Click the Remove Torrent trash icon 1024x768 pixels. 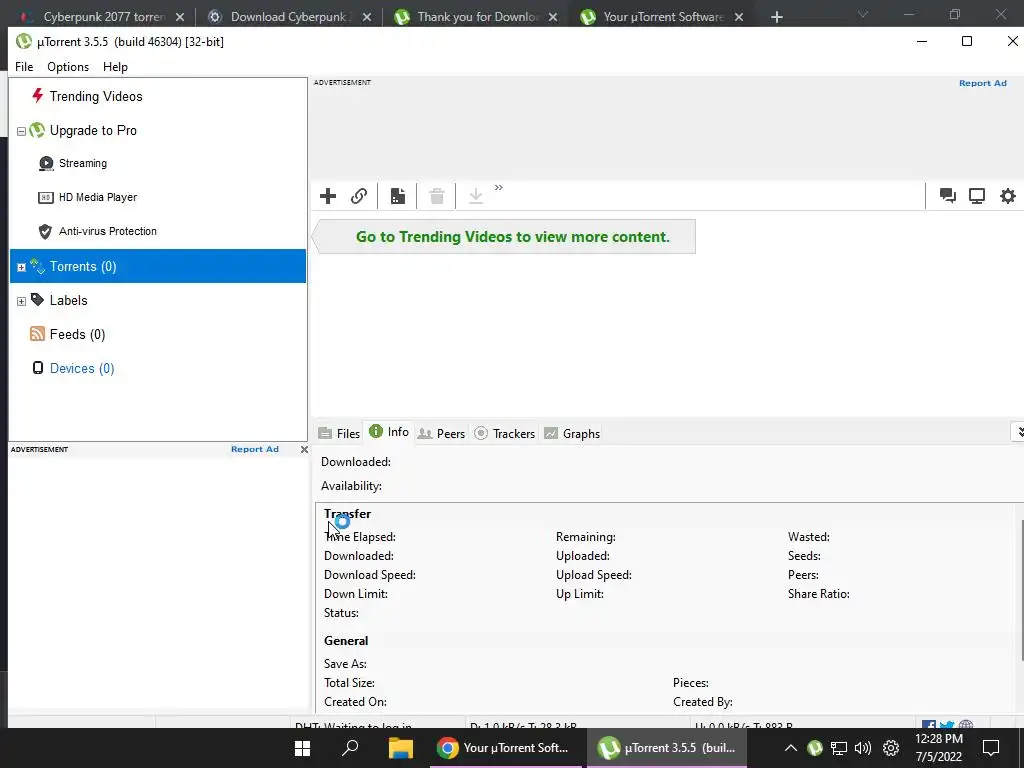437,196
